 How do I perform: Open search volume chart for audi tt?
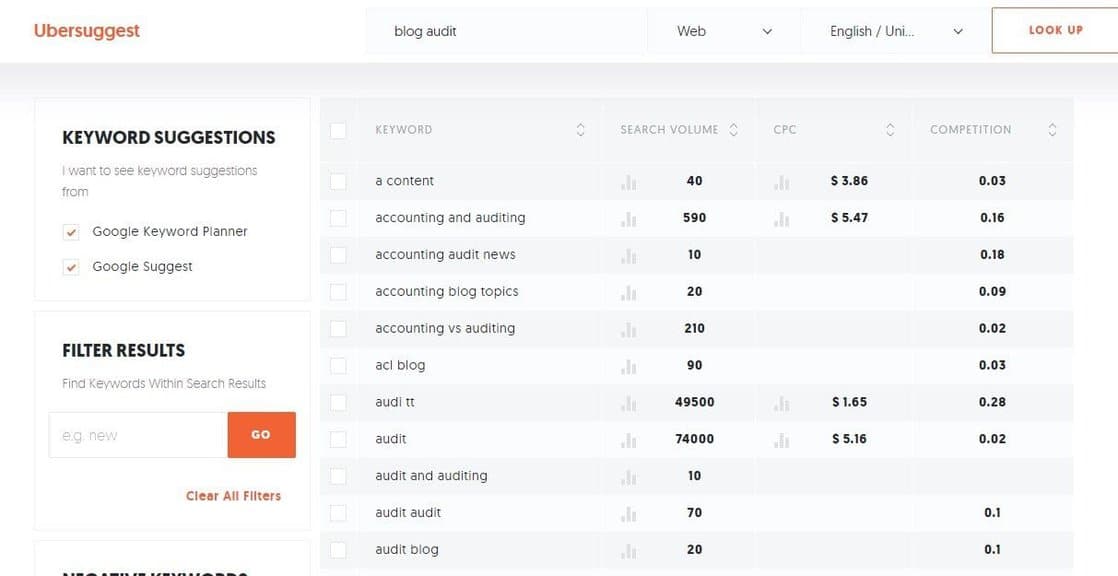pos(628,403)
